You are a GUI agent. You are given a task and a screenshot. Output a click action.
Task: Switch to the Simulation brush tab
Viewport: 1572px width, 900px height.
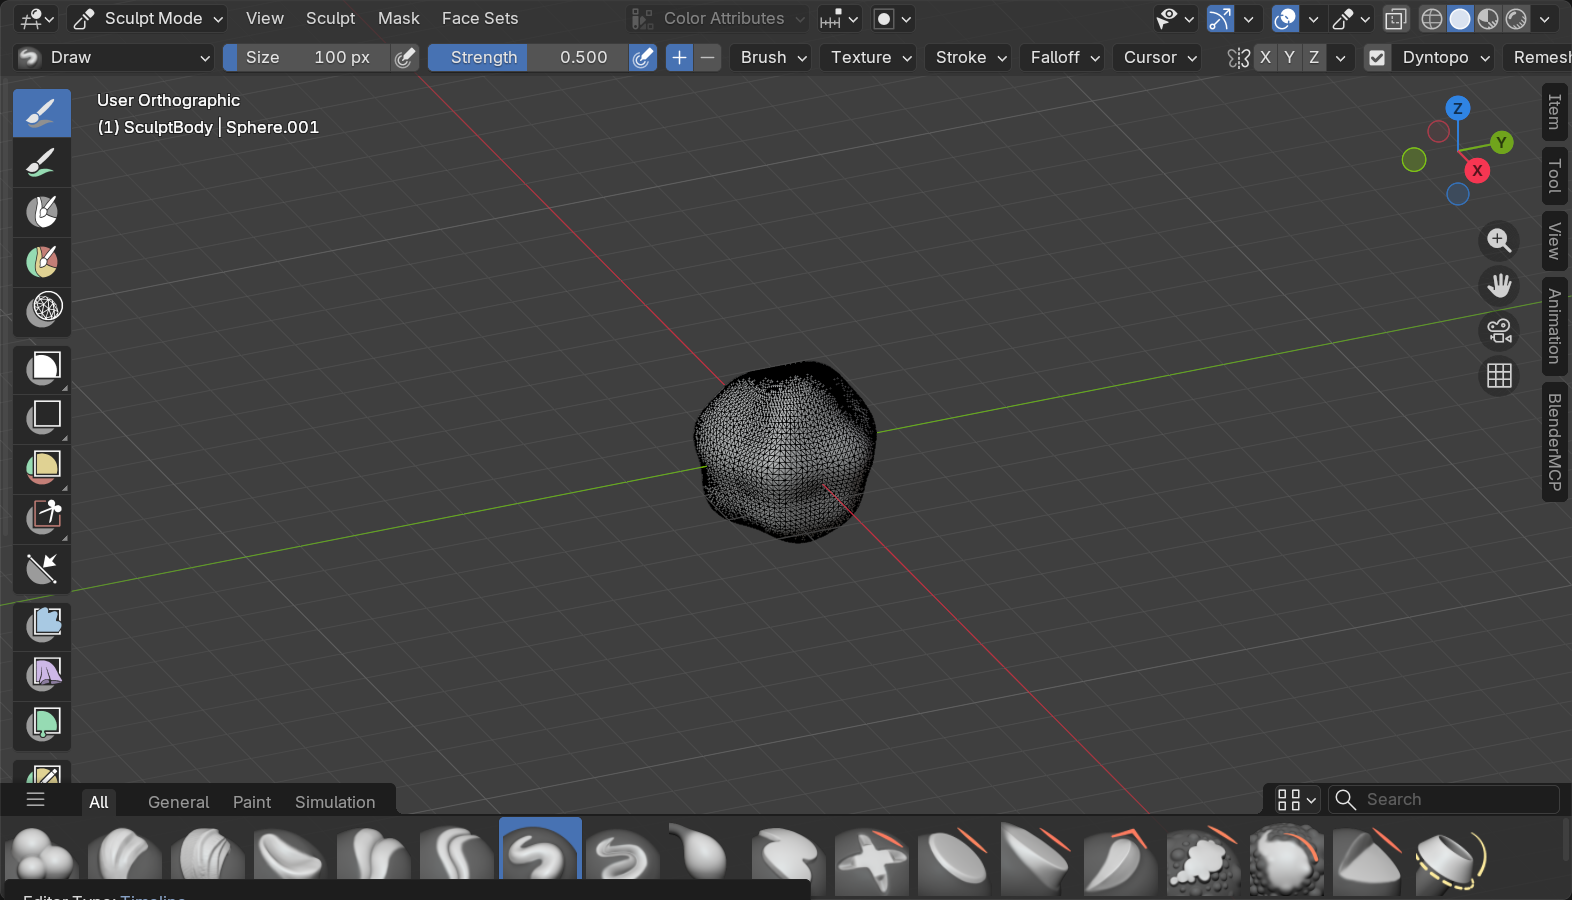tap(335, 802)
